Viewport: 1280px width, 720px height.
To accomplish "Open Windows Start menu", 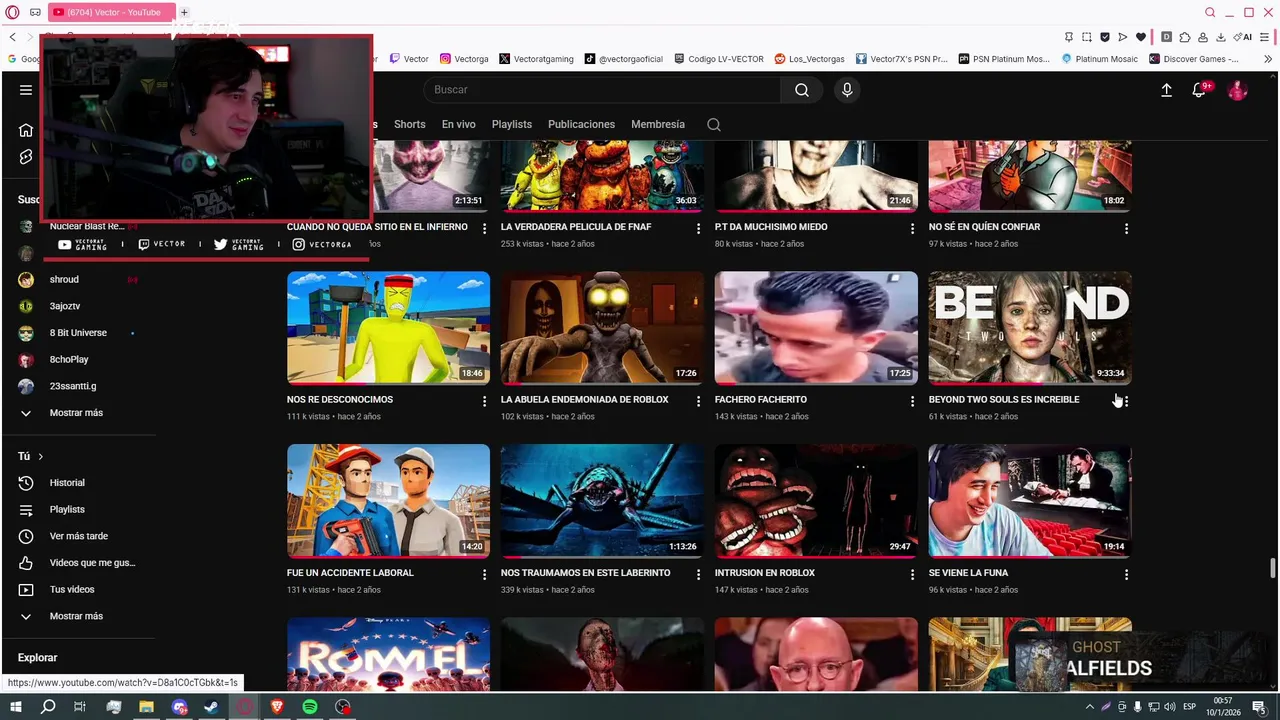I will coord(16,707).
